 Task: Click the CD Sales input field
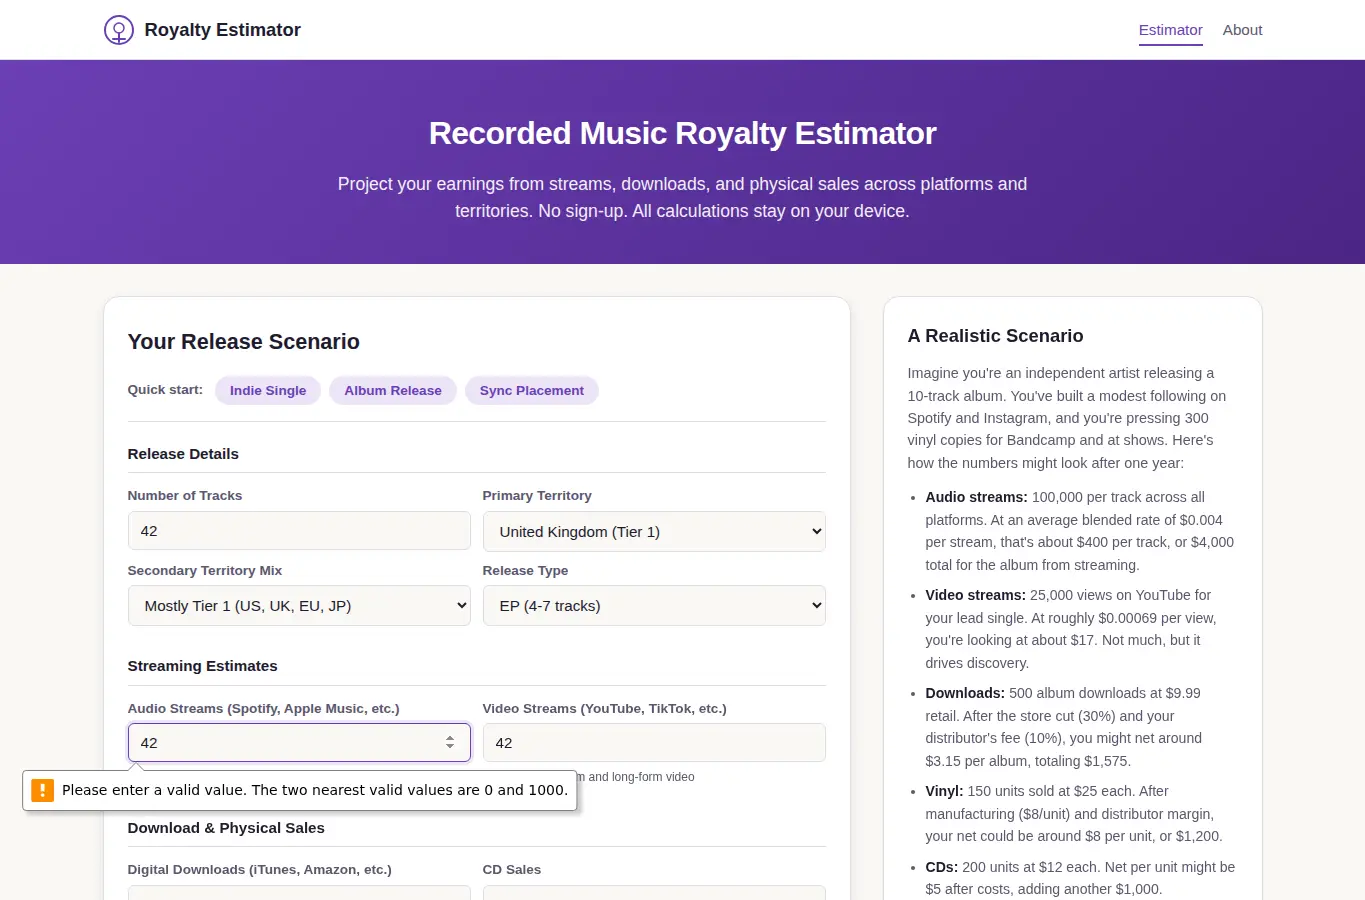[x=654, y=892]
